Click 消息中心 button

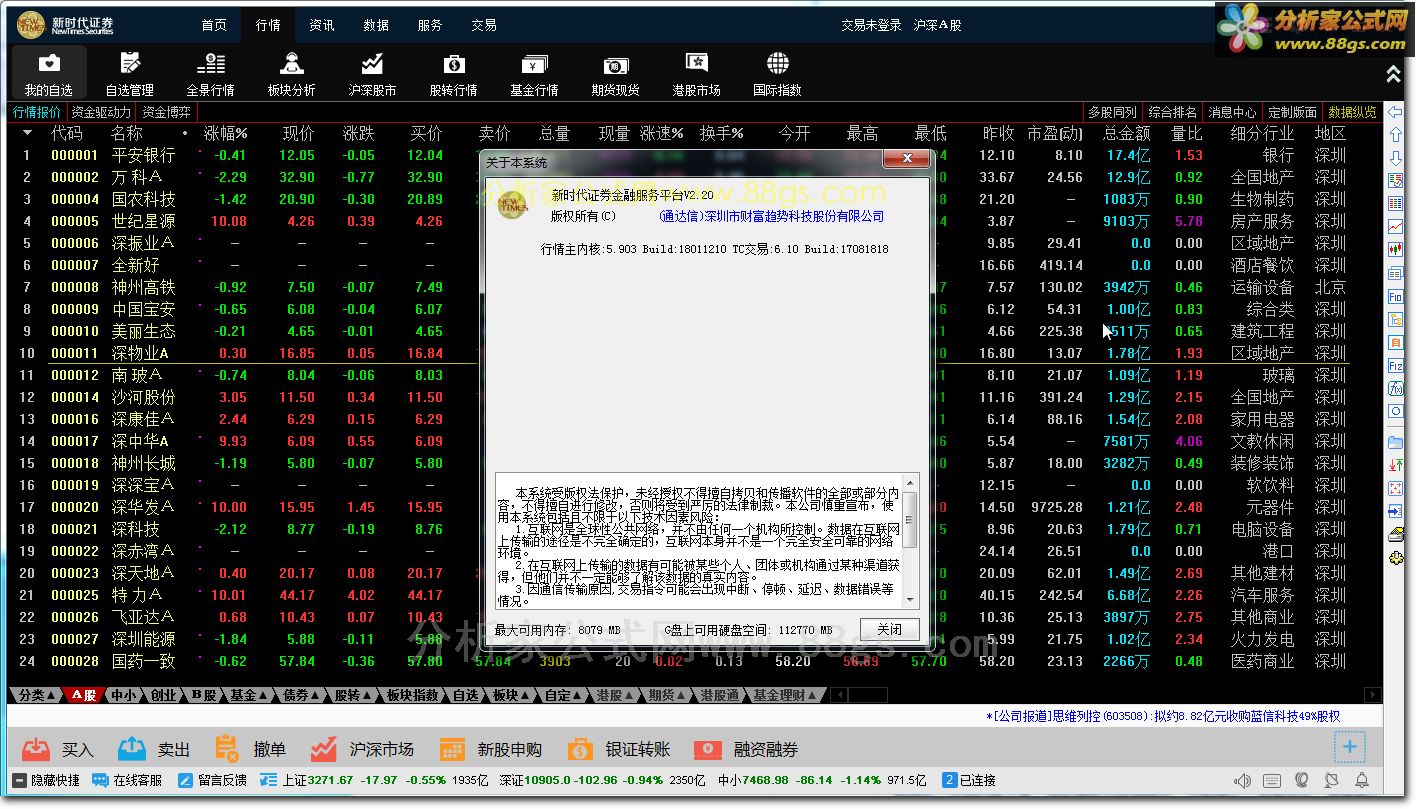(x=1232, y=112)
